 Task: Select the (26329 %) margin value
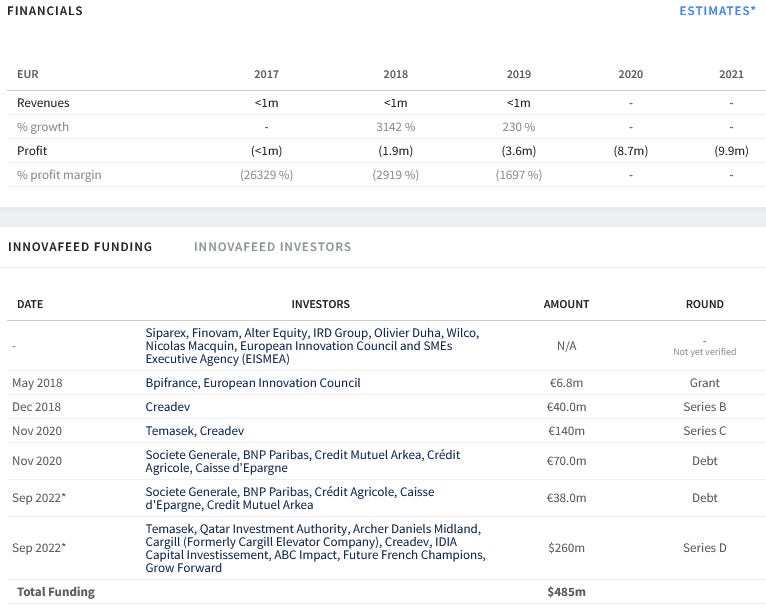[266, 175]
